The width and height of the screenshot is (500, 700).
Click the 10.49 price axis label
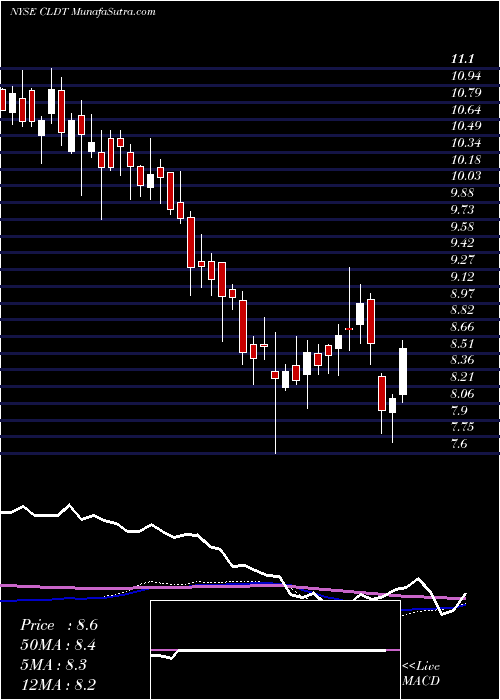[x=466, y=126]
